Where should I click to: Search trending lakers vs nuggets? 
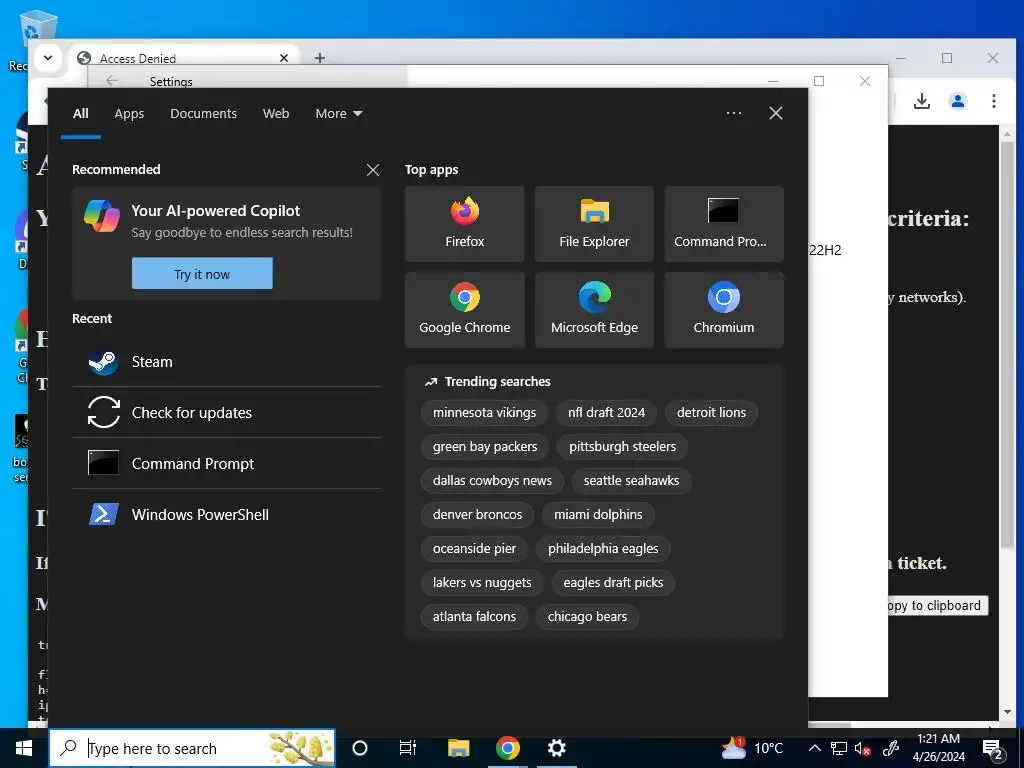[482, 583]
